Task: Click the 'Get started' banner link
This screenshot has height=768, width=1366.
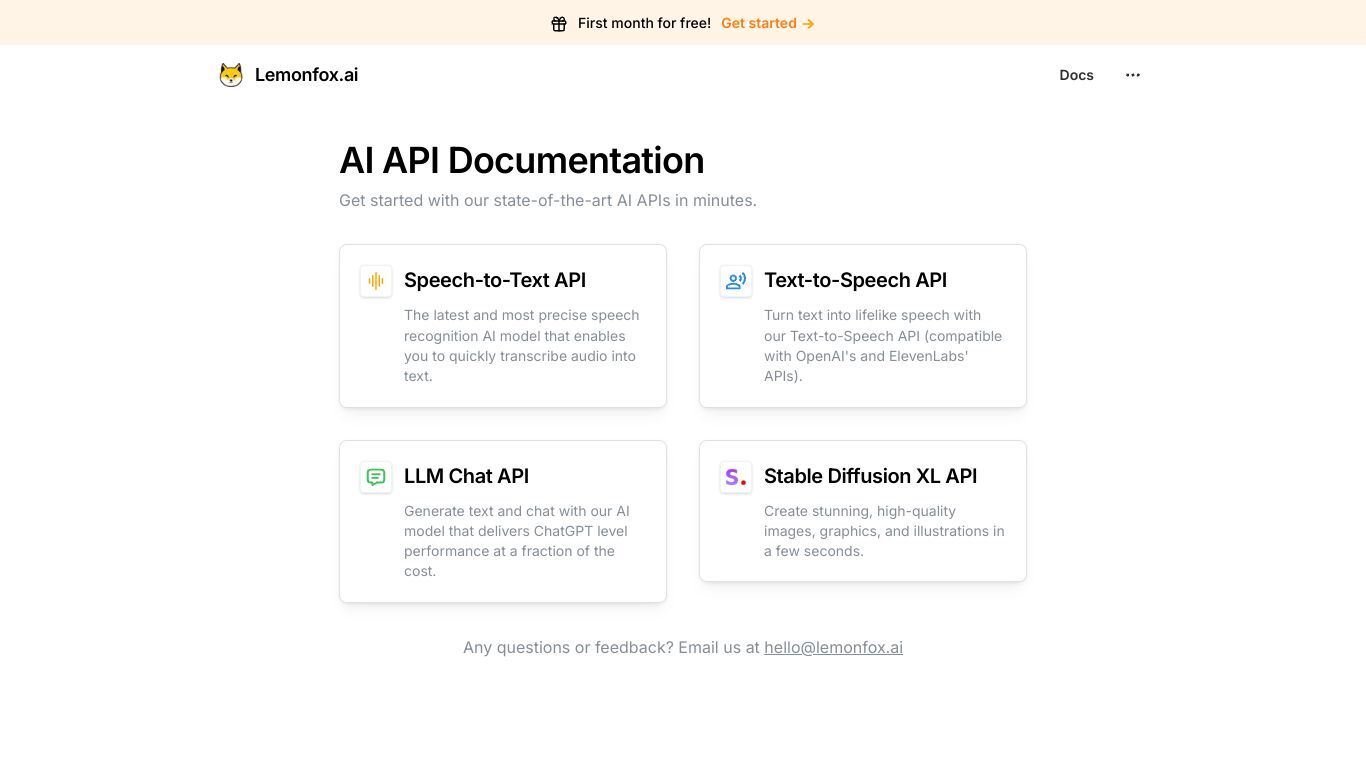Action: click(768, 23)
